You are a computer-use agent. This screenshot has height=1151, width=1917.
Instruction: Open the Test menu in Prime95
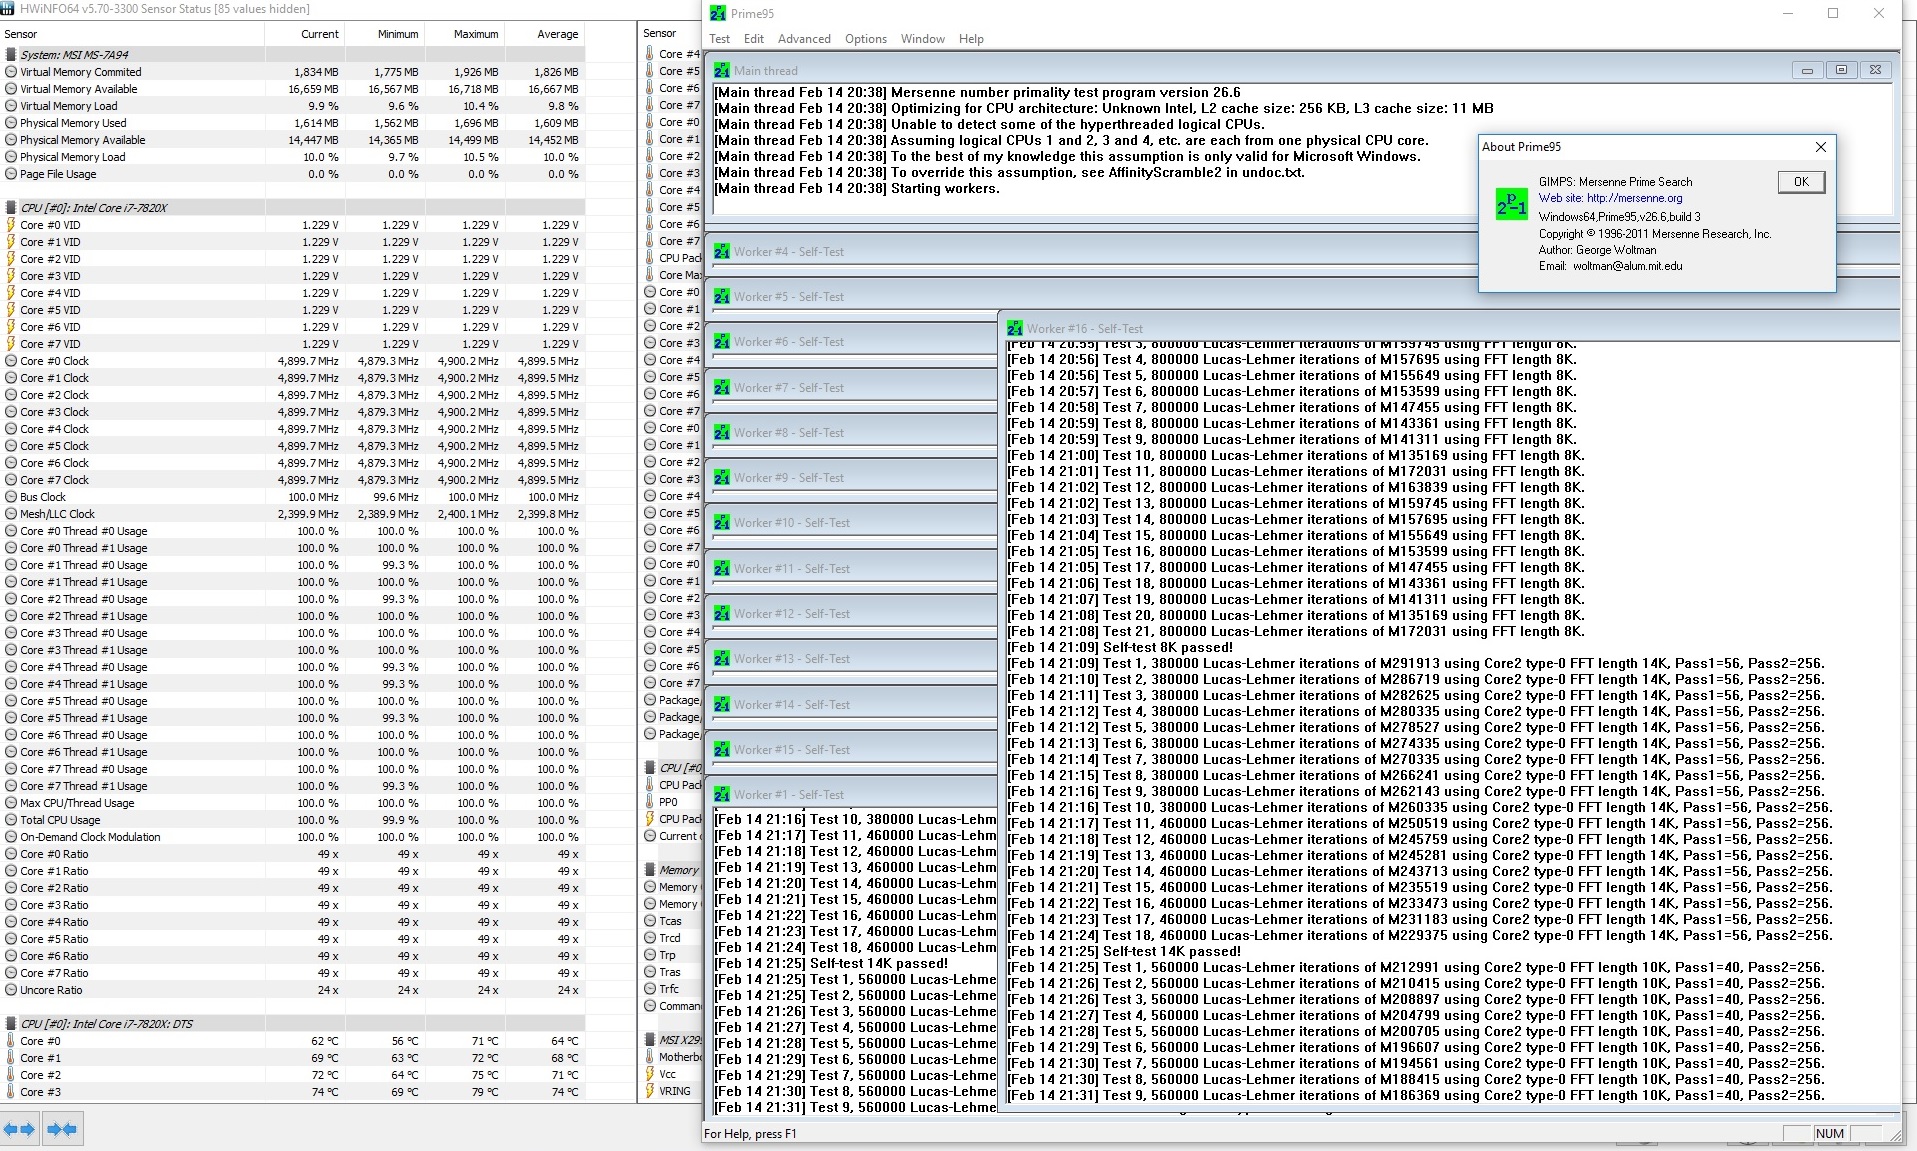tap(720, 39)
